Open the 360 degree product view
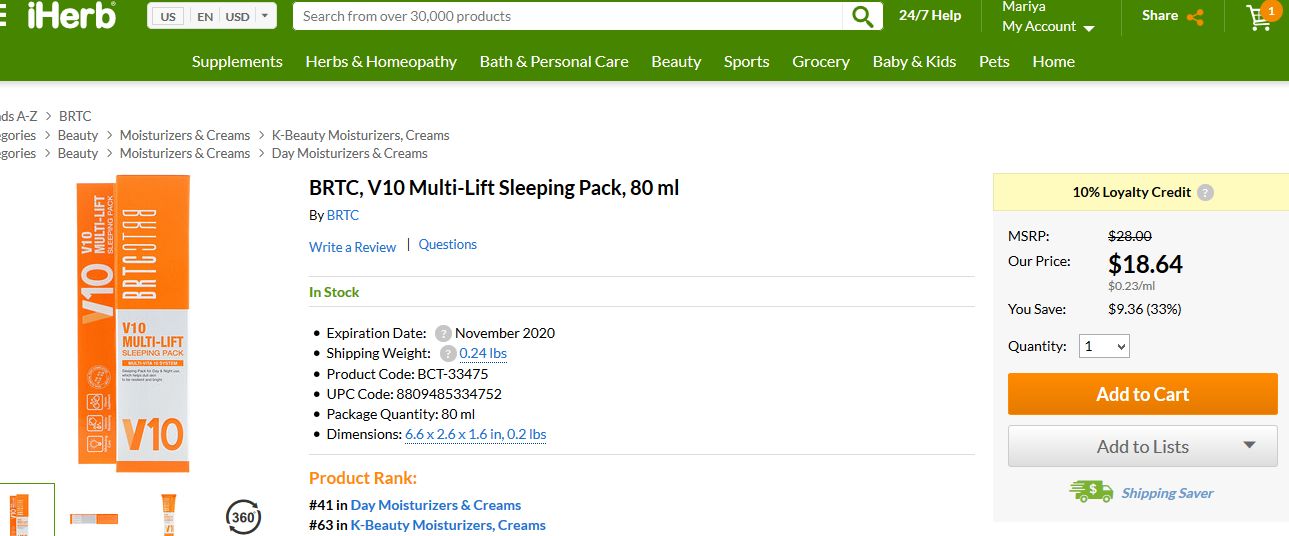Screen dimensions: 1289x536 pos(243,517)
